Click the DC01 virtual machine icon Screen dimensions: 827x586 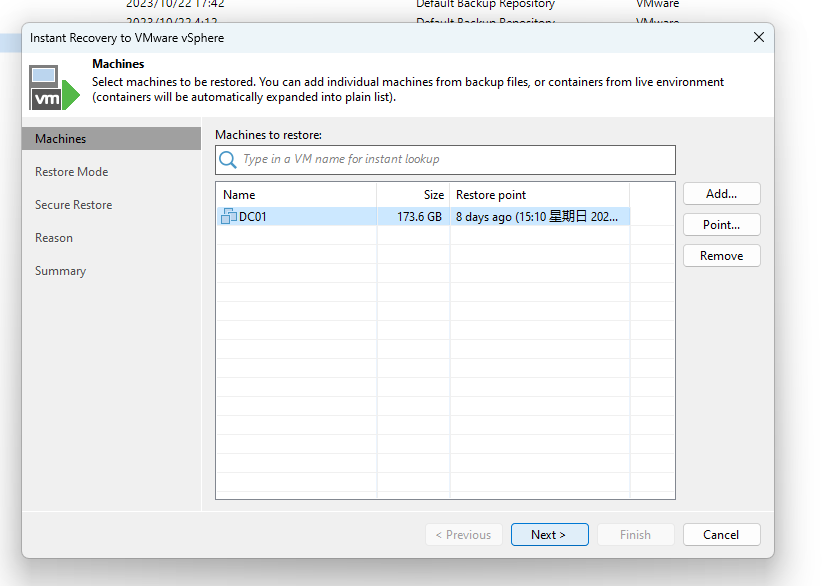coord(229,216)
